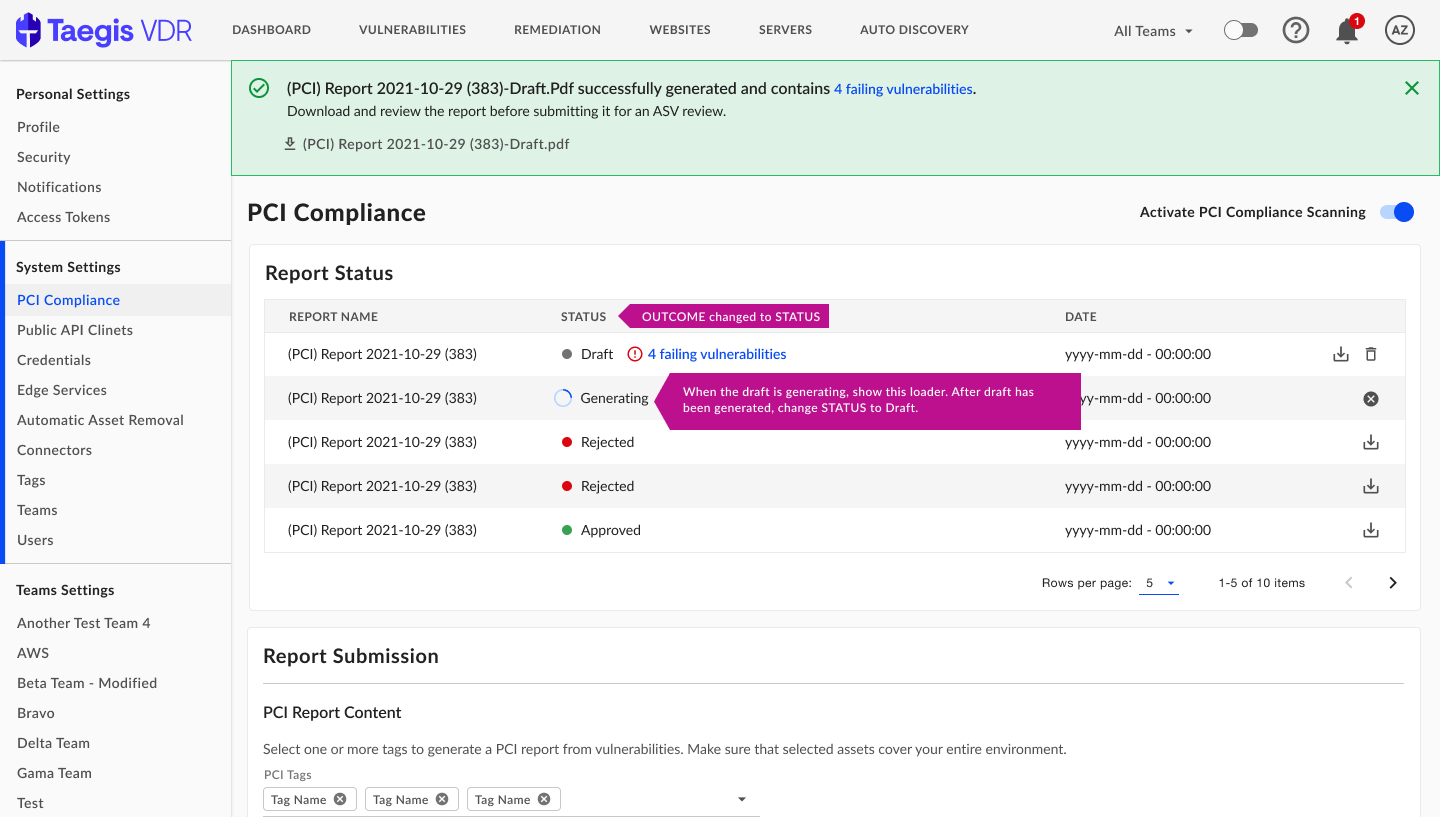Select the Bravo team
1440x817 pixels.
click(36, 713)
